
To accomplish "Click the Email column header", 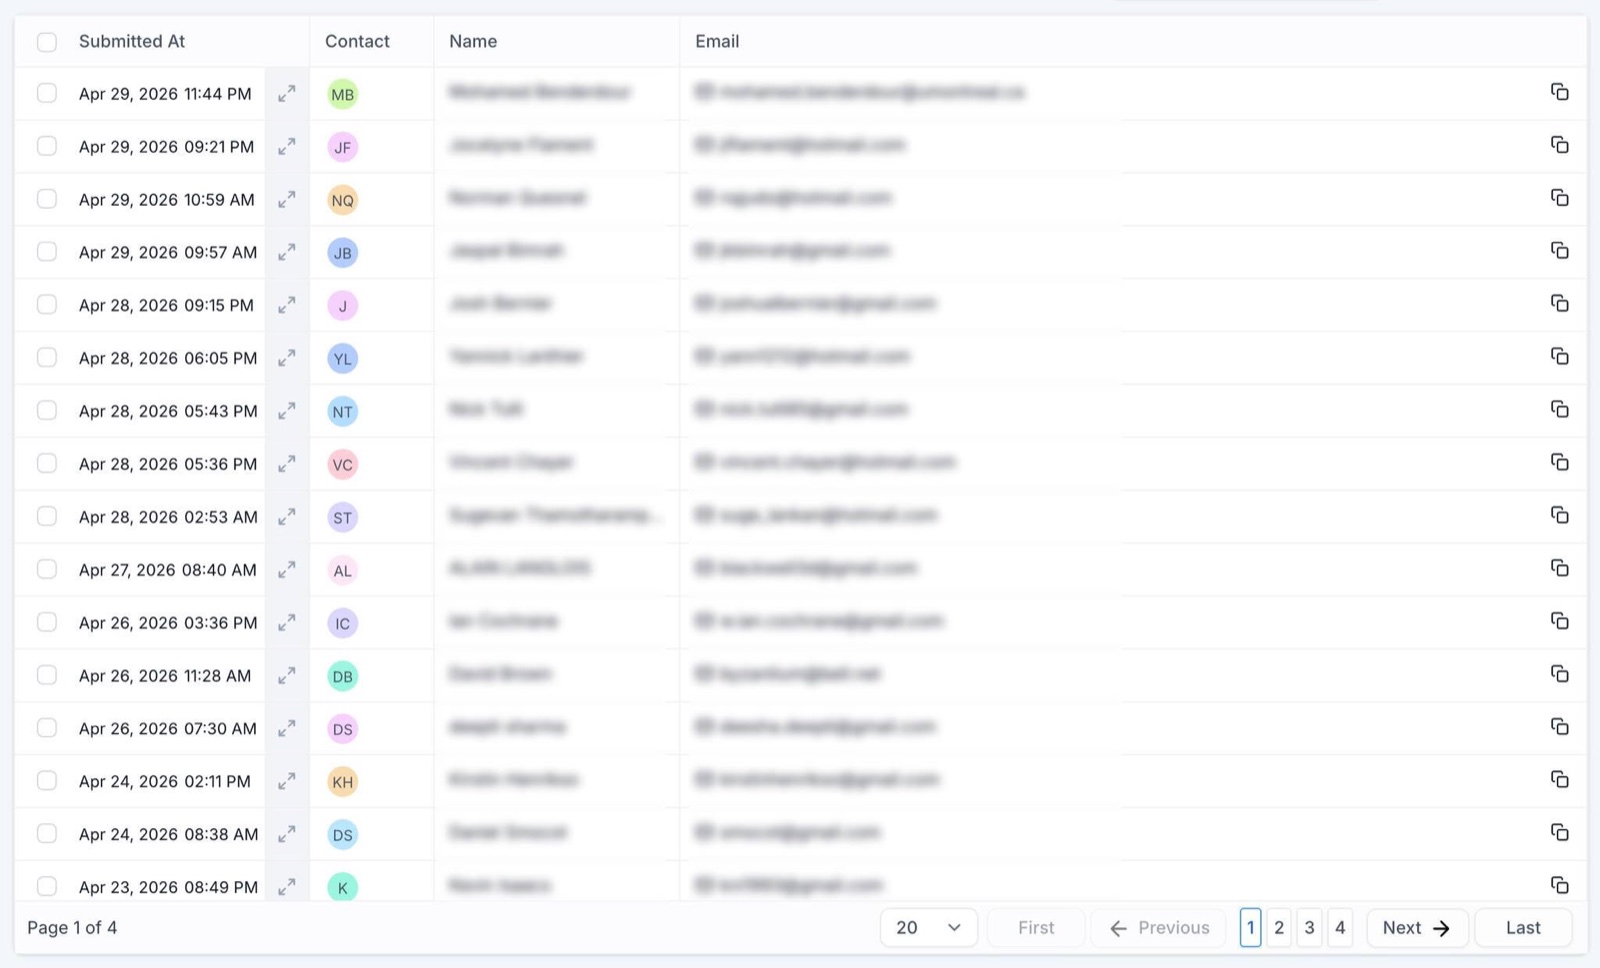I will (717, 42).
